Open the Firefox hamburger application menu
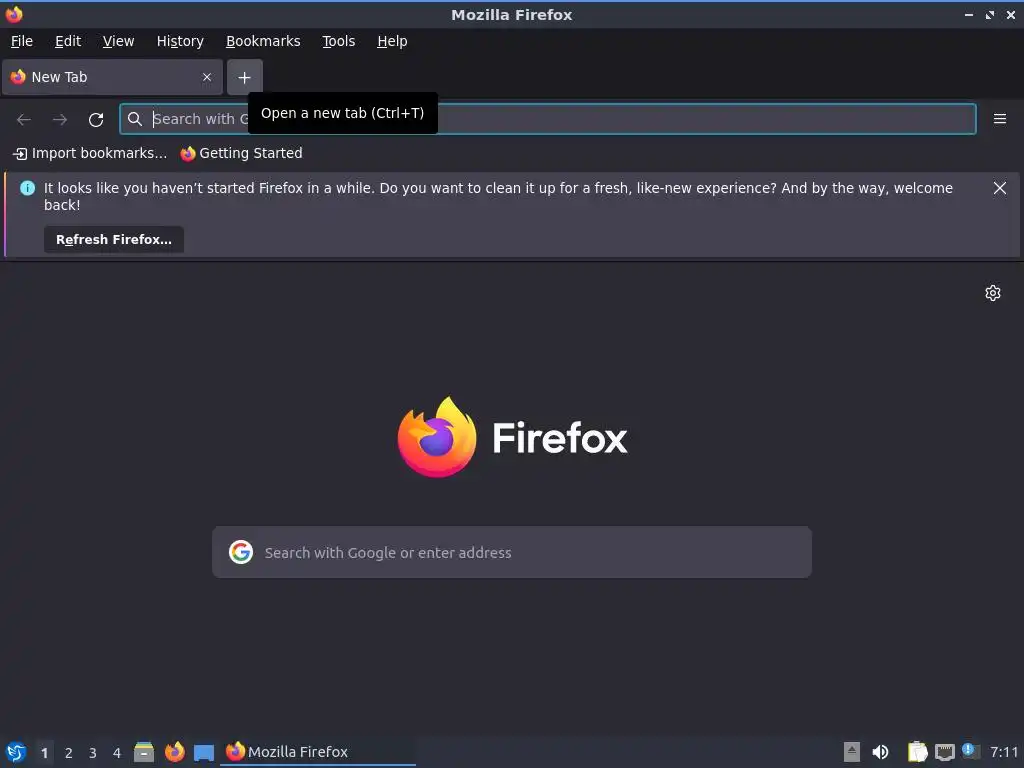This screenshot has height=768, width=1024. tap(1000, 119)
